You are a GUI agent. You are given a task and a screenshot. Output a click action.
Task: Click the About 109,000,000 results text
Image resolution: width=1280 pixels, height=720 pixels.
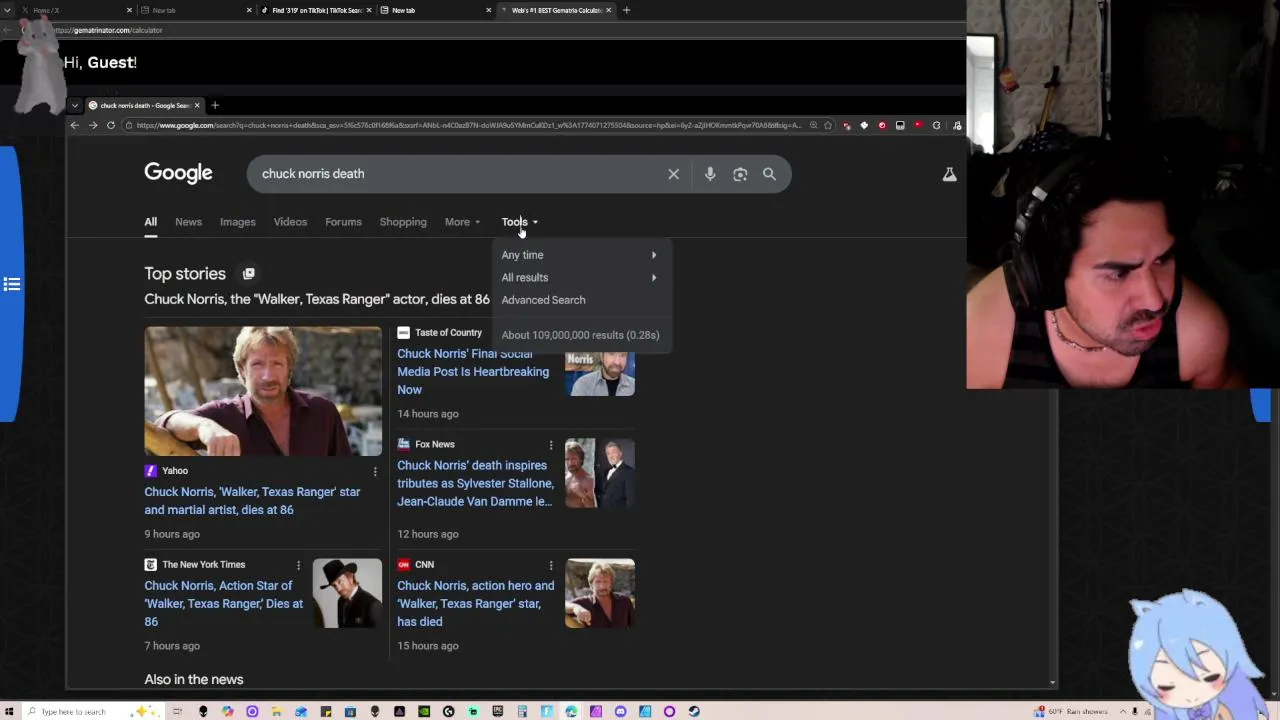(580, 335)
